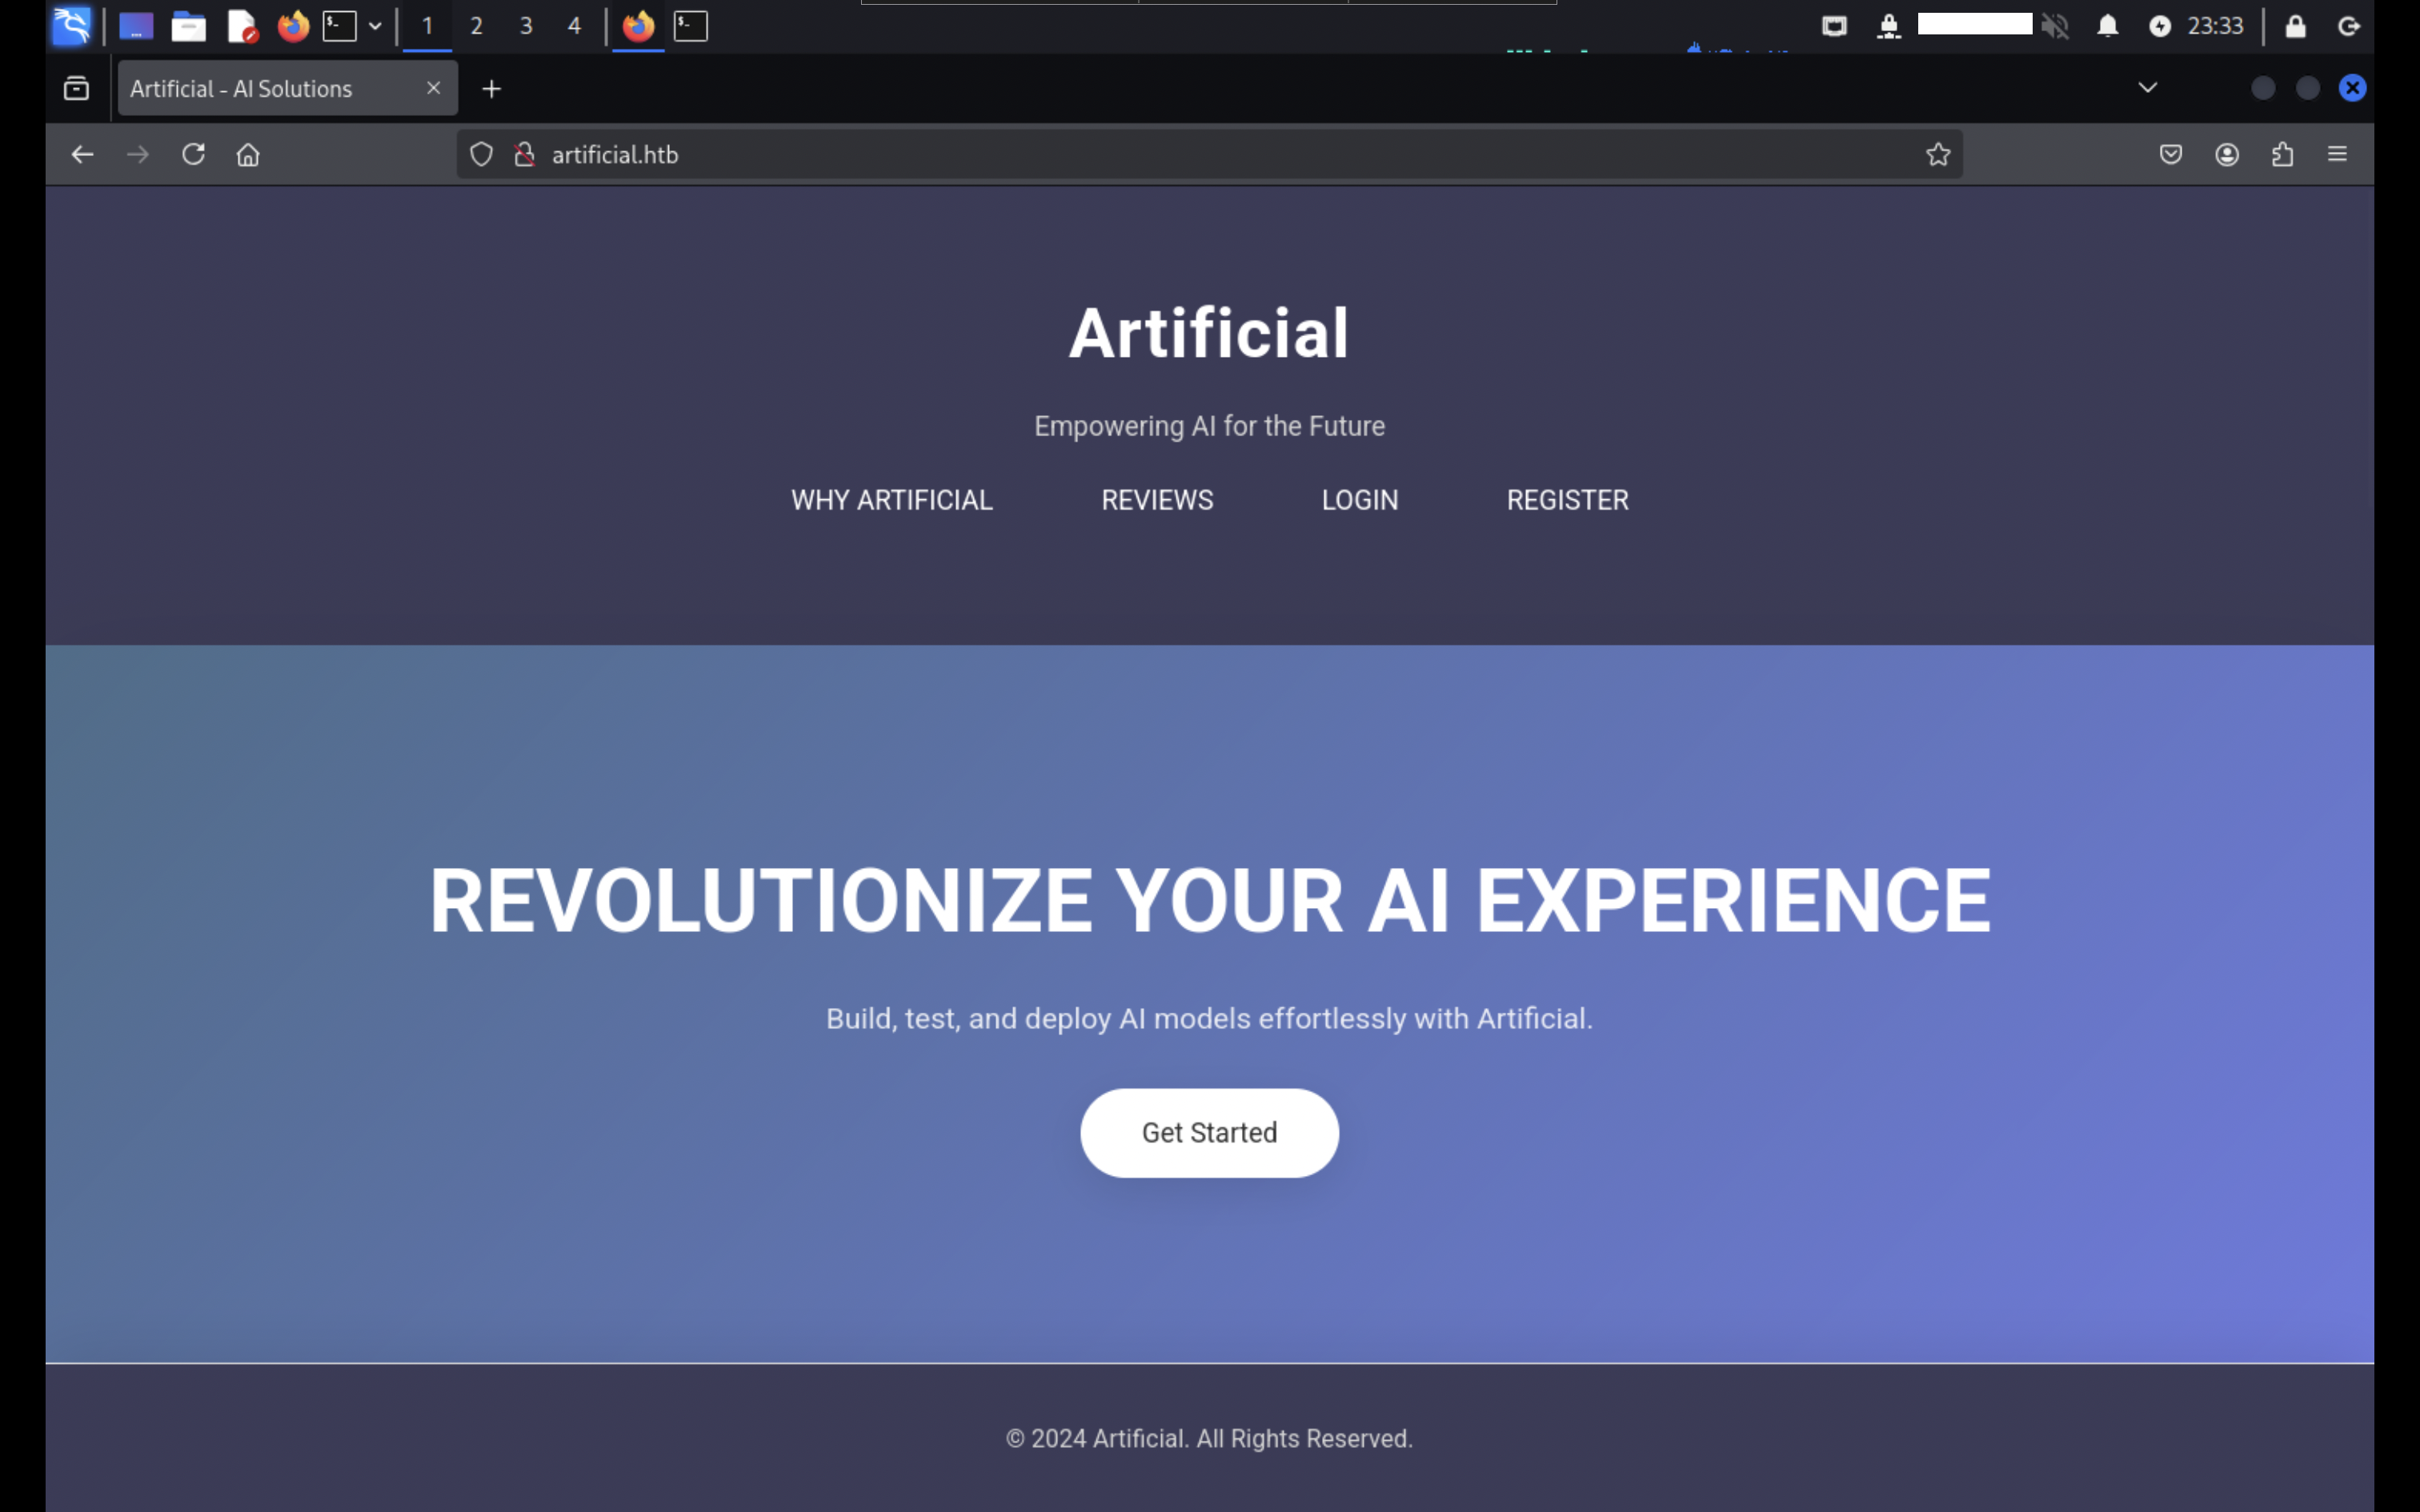
Task: Open the Firefox hamburger application menu
Action: pyautogui.click(x=2337, y=154)
